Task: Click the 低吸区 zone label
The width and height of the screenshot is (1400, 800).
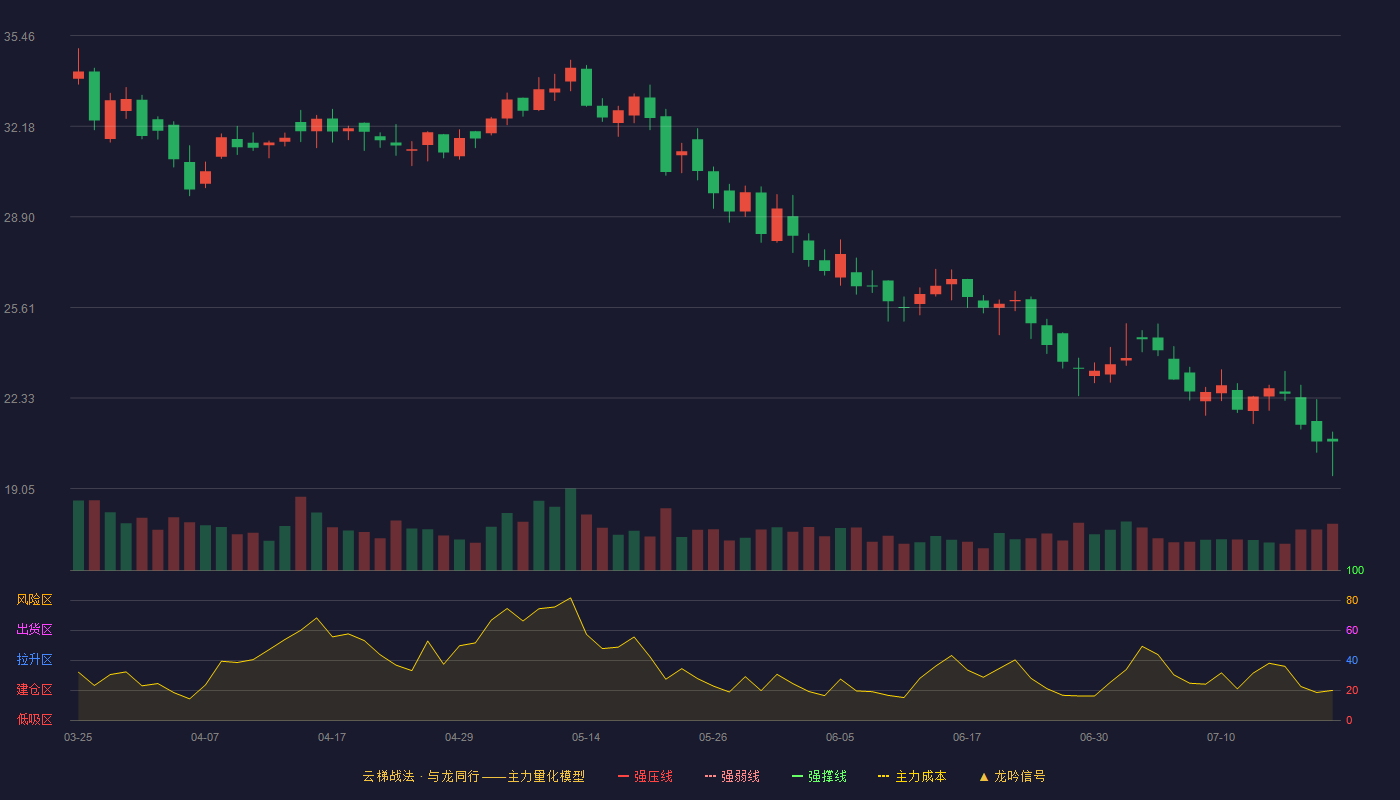Action: point(34,720)
